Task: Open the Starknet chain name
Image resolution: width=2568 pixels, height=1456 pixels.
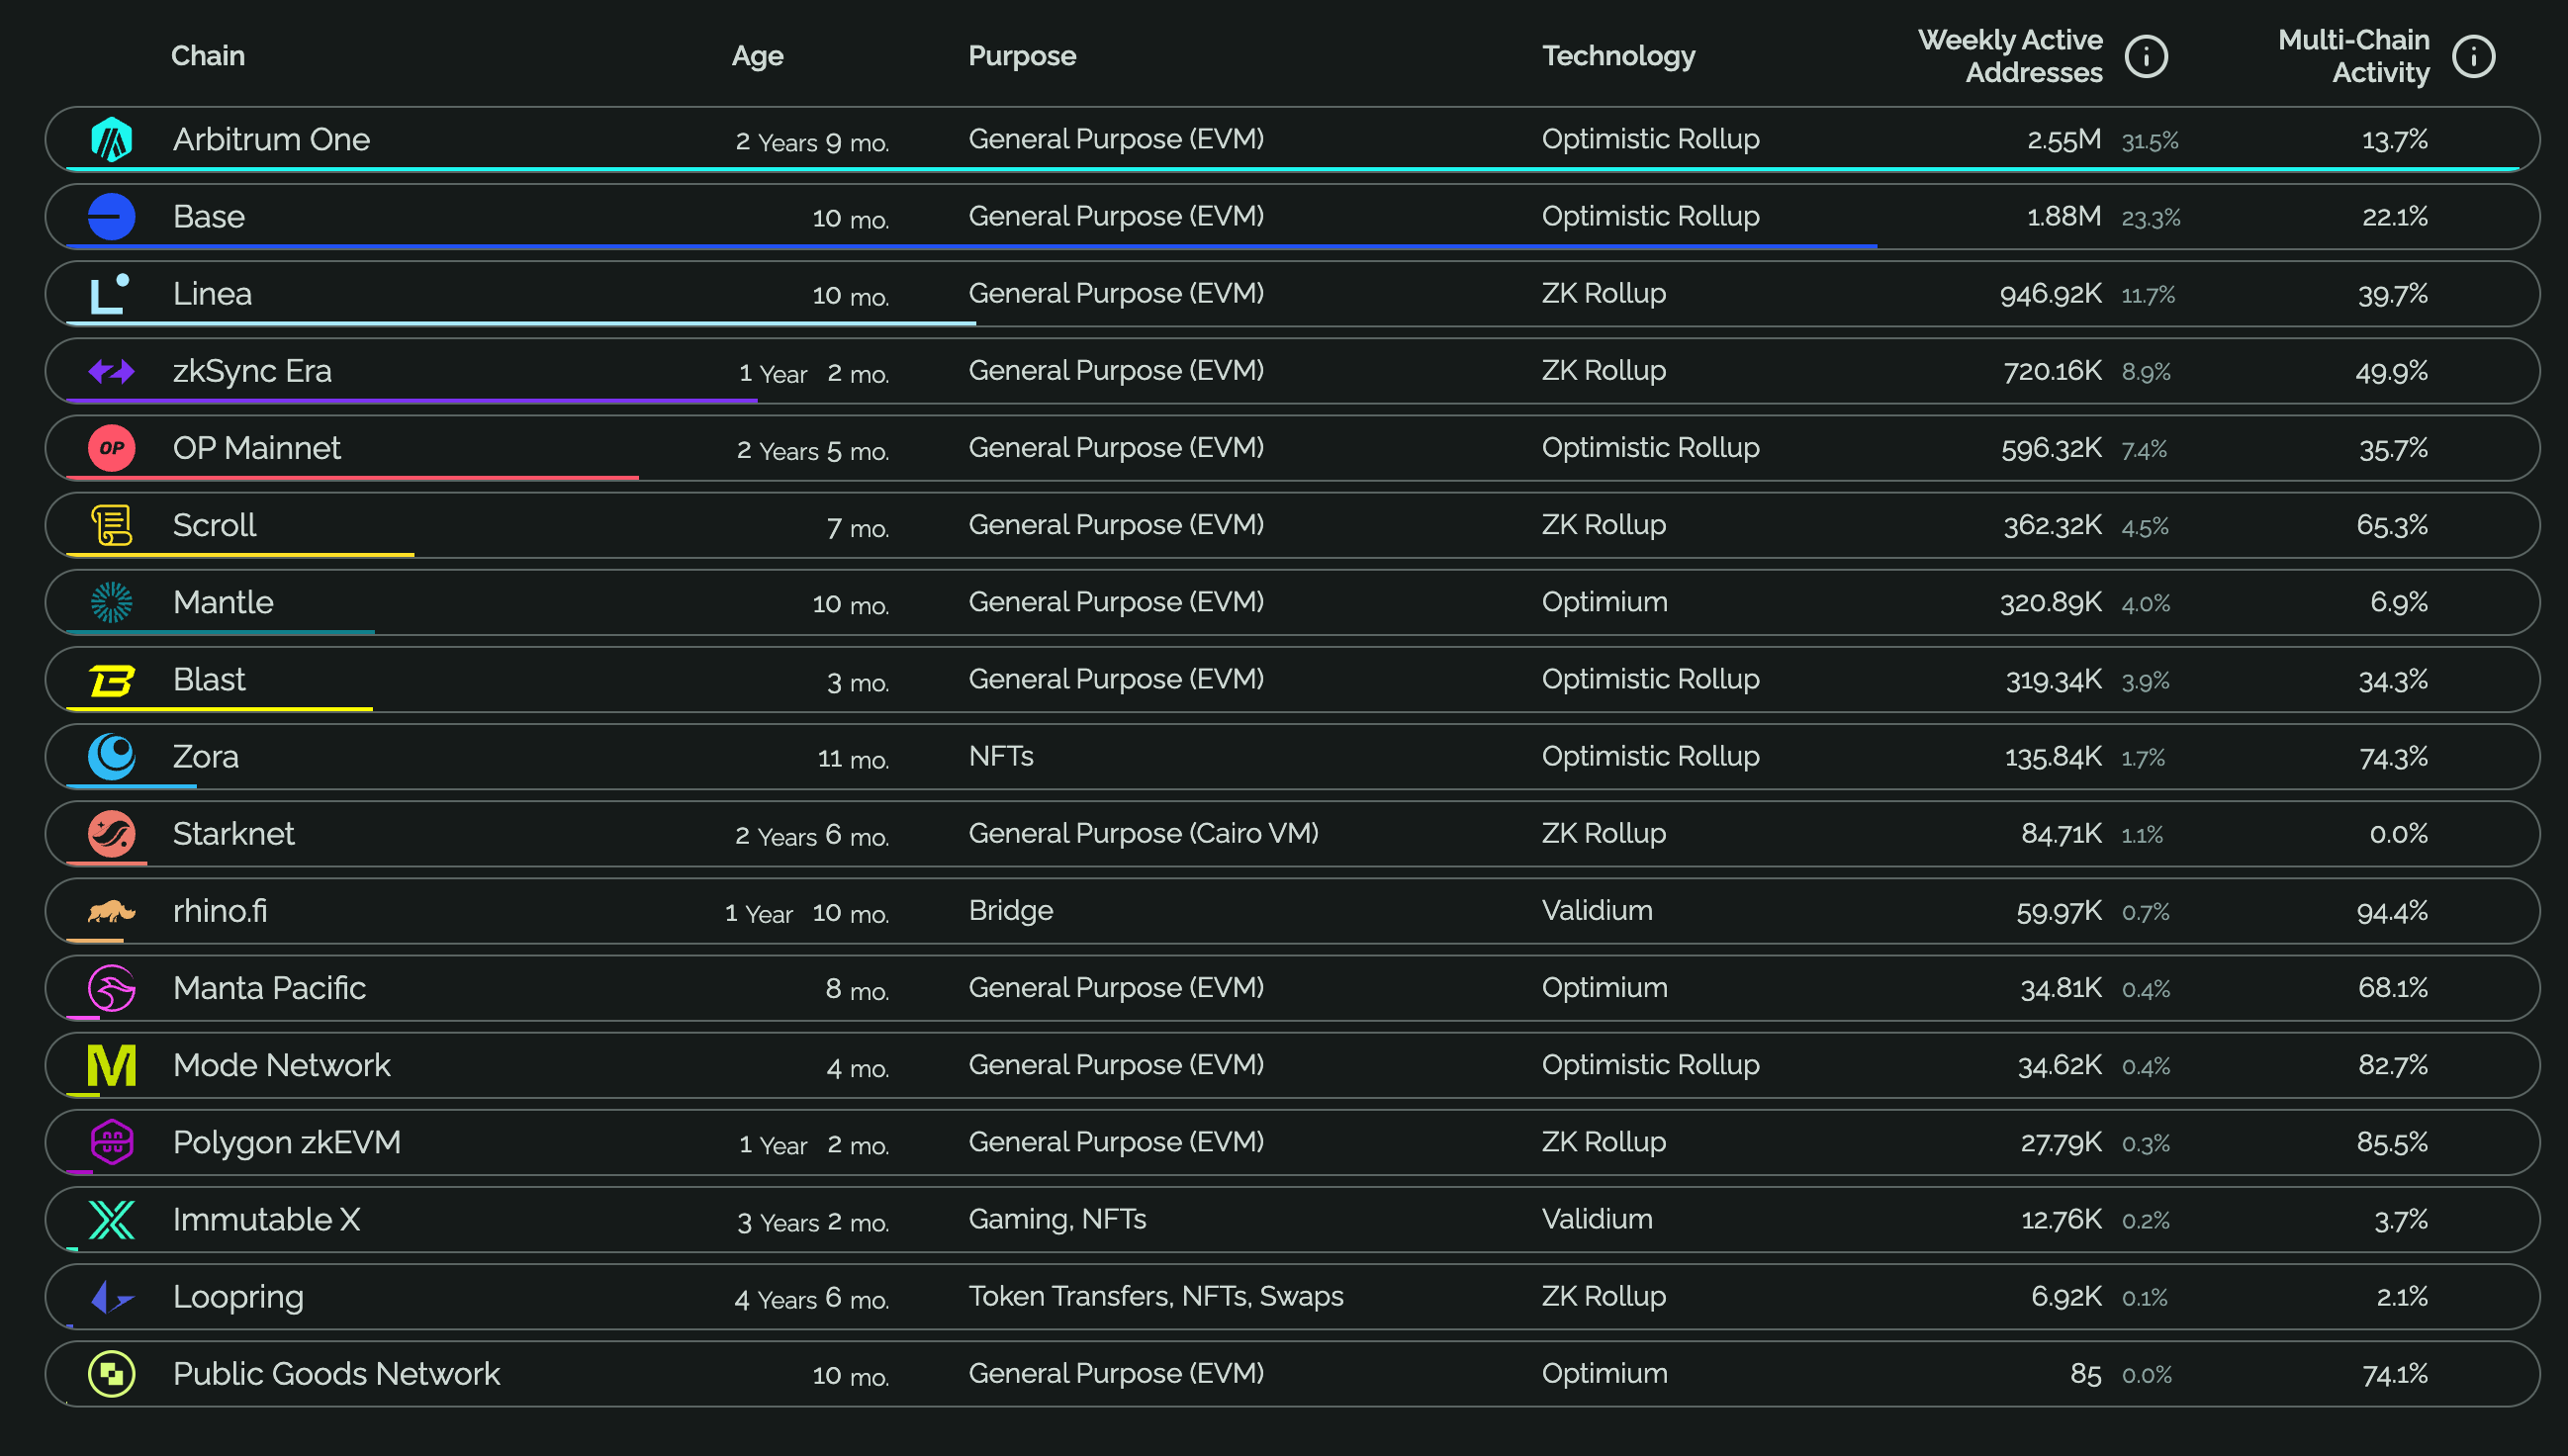Action: 233,834
